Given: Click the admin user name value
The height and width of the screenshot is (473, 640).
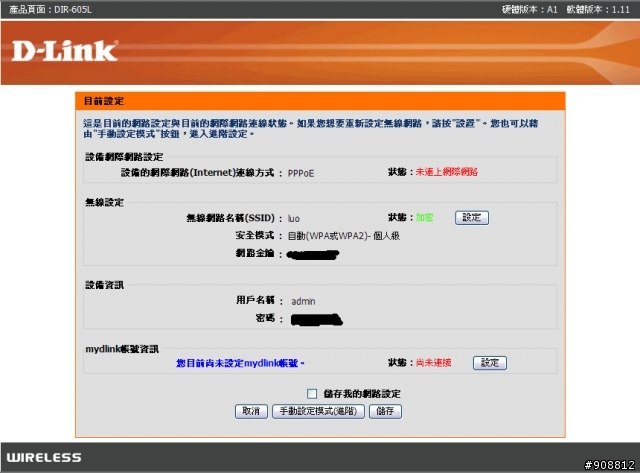Looking at the screenshot, I should 303,301.
